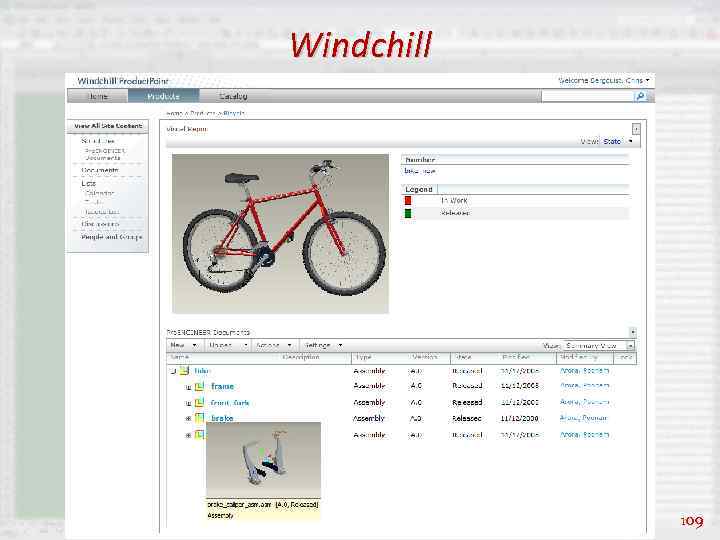This screenshot has height=540, width=720.
Task: Sort by the Name column header
Action: pos(180,357)
